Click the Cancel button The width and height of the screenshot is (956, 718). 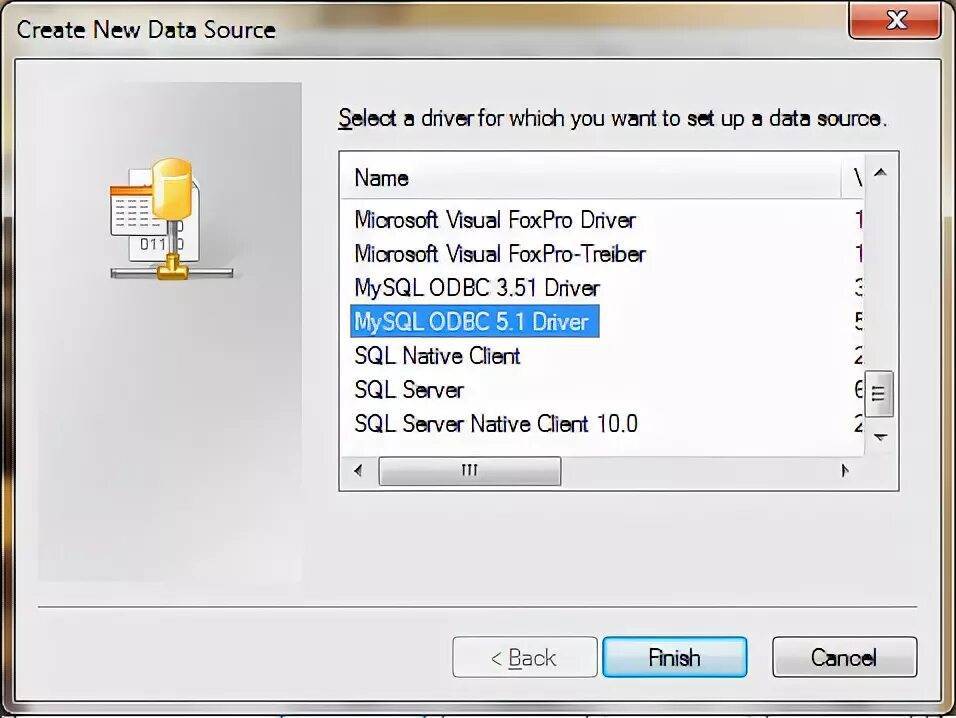point(844,657)
